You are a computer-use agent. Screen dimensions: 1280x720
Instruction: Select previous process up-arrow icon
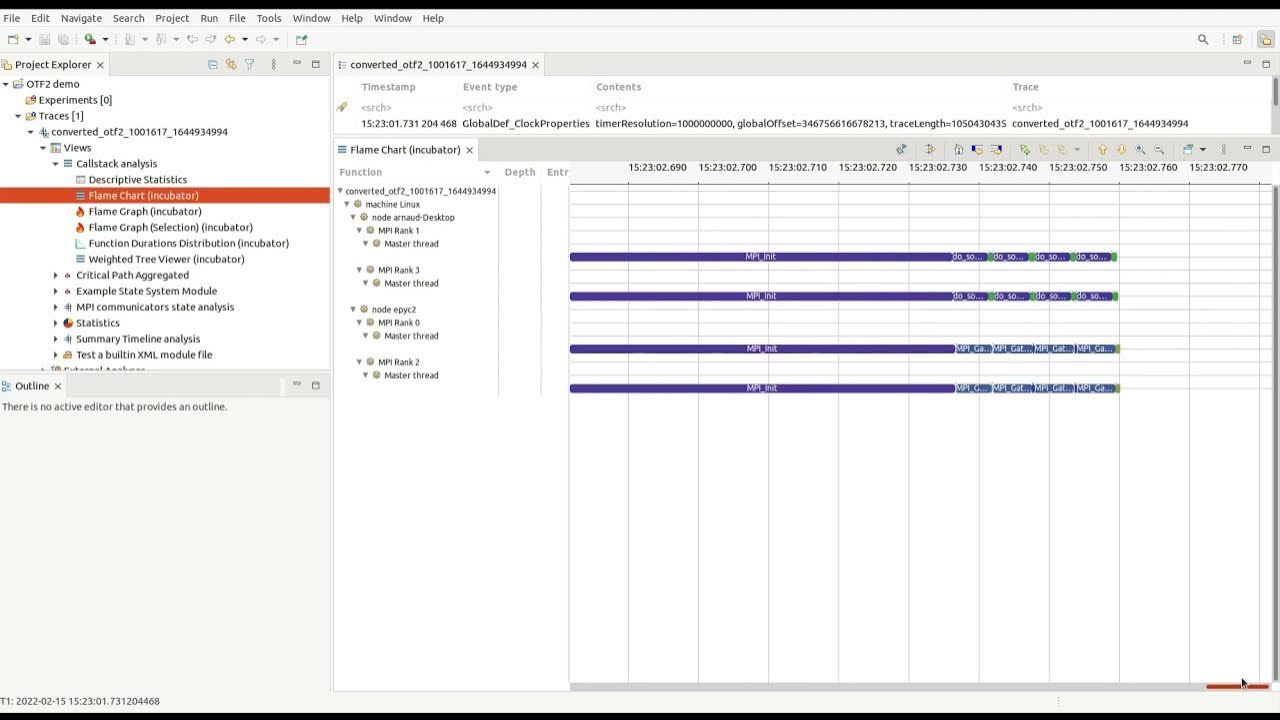[1103, 150]
